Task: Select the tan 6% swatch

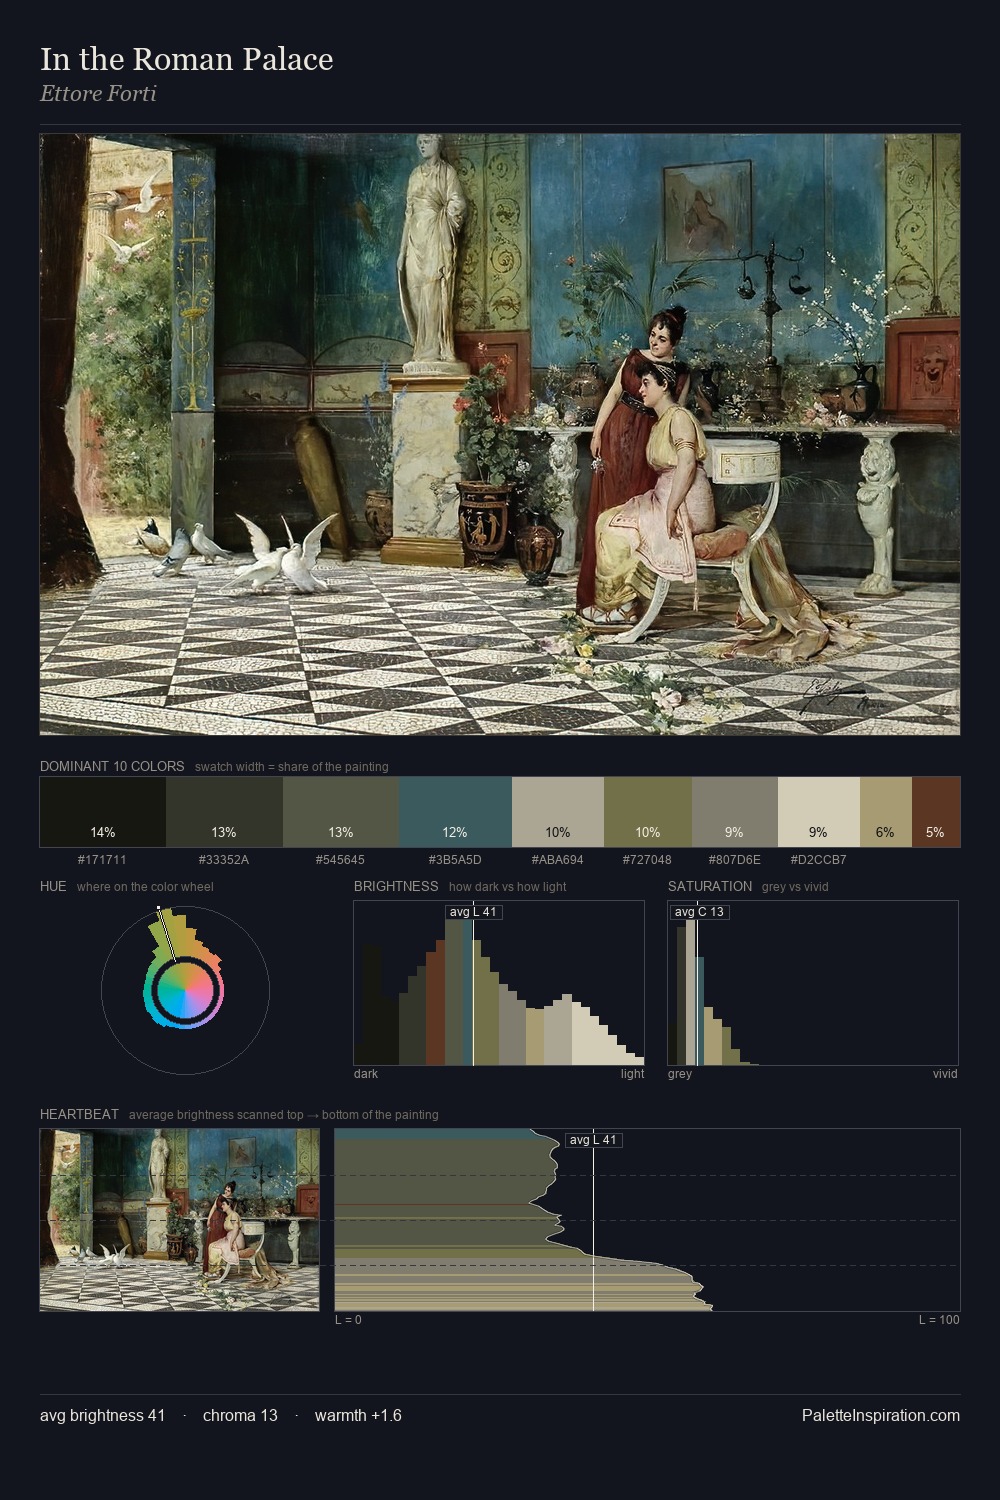Action: [886, 812]
